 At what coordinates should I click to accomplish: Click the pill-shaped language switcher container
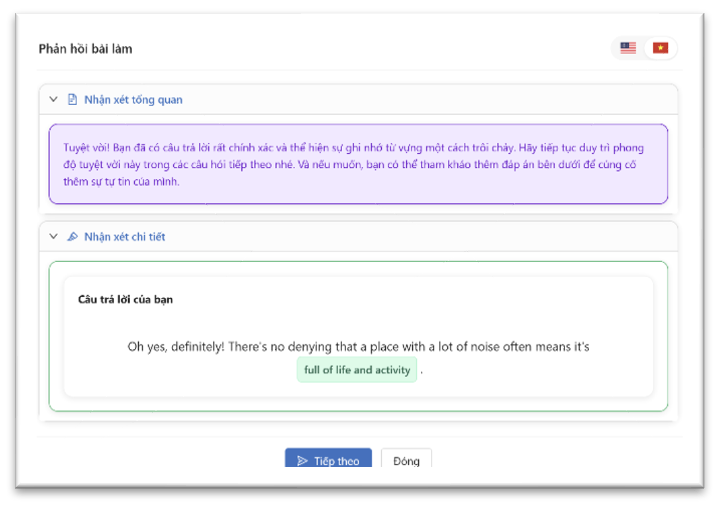[x=644, y=48]
